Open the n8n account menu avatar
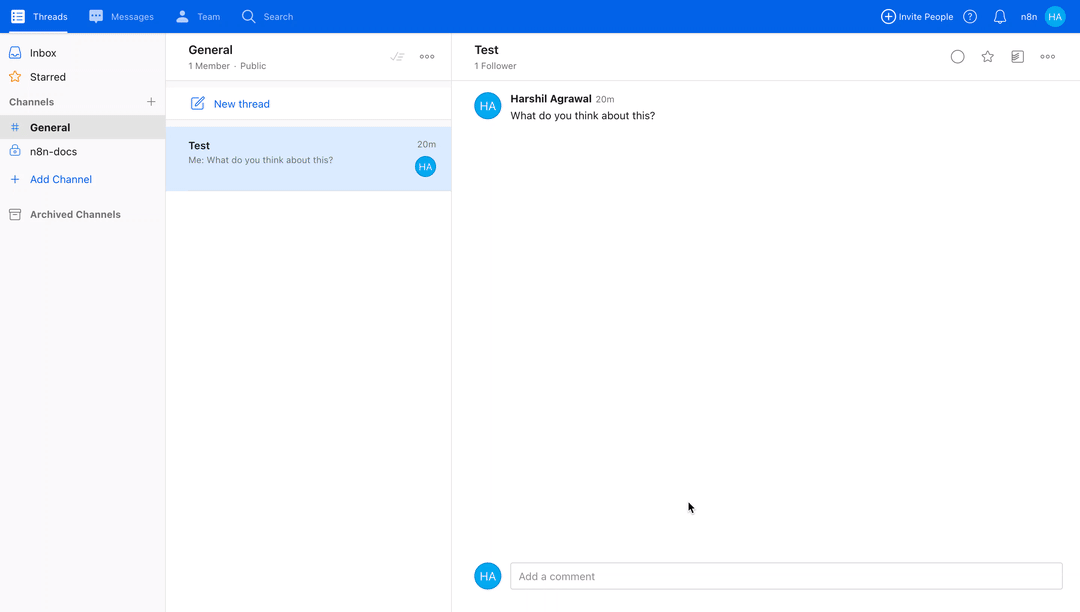This screenshot has width=1080, height=612. click(x=1055, y=17)
